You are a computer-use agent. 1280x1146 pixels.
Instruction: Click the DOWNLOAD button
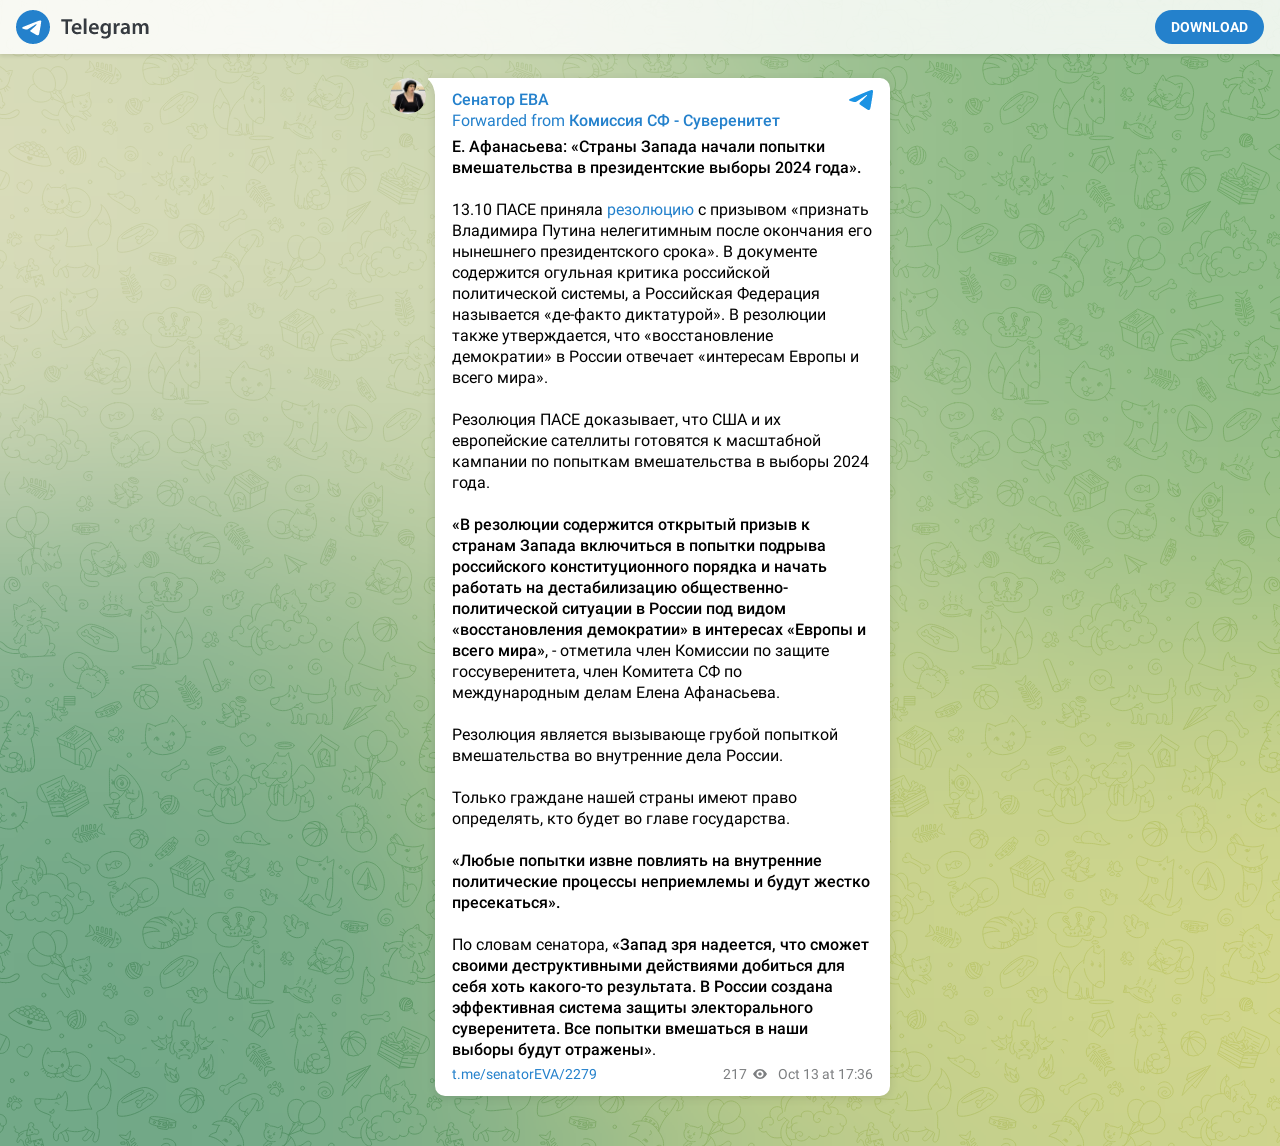(1209, 27)
